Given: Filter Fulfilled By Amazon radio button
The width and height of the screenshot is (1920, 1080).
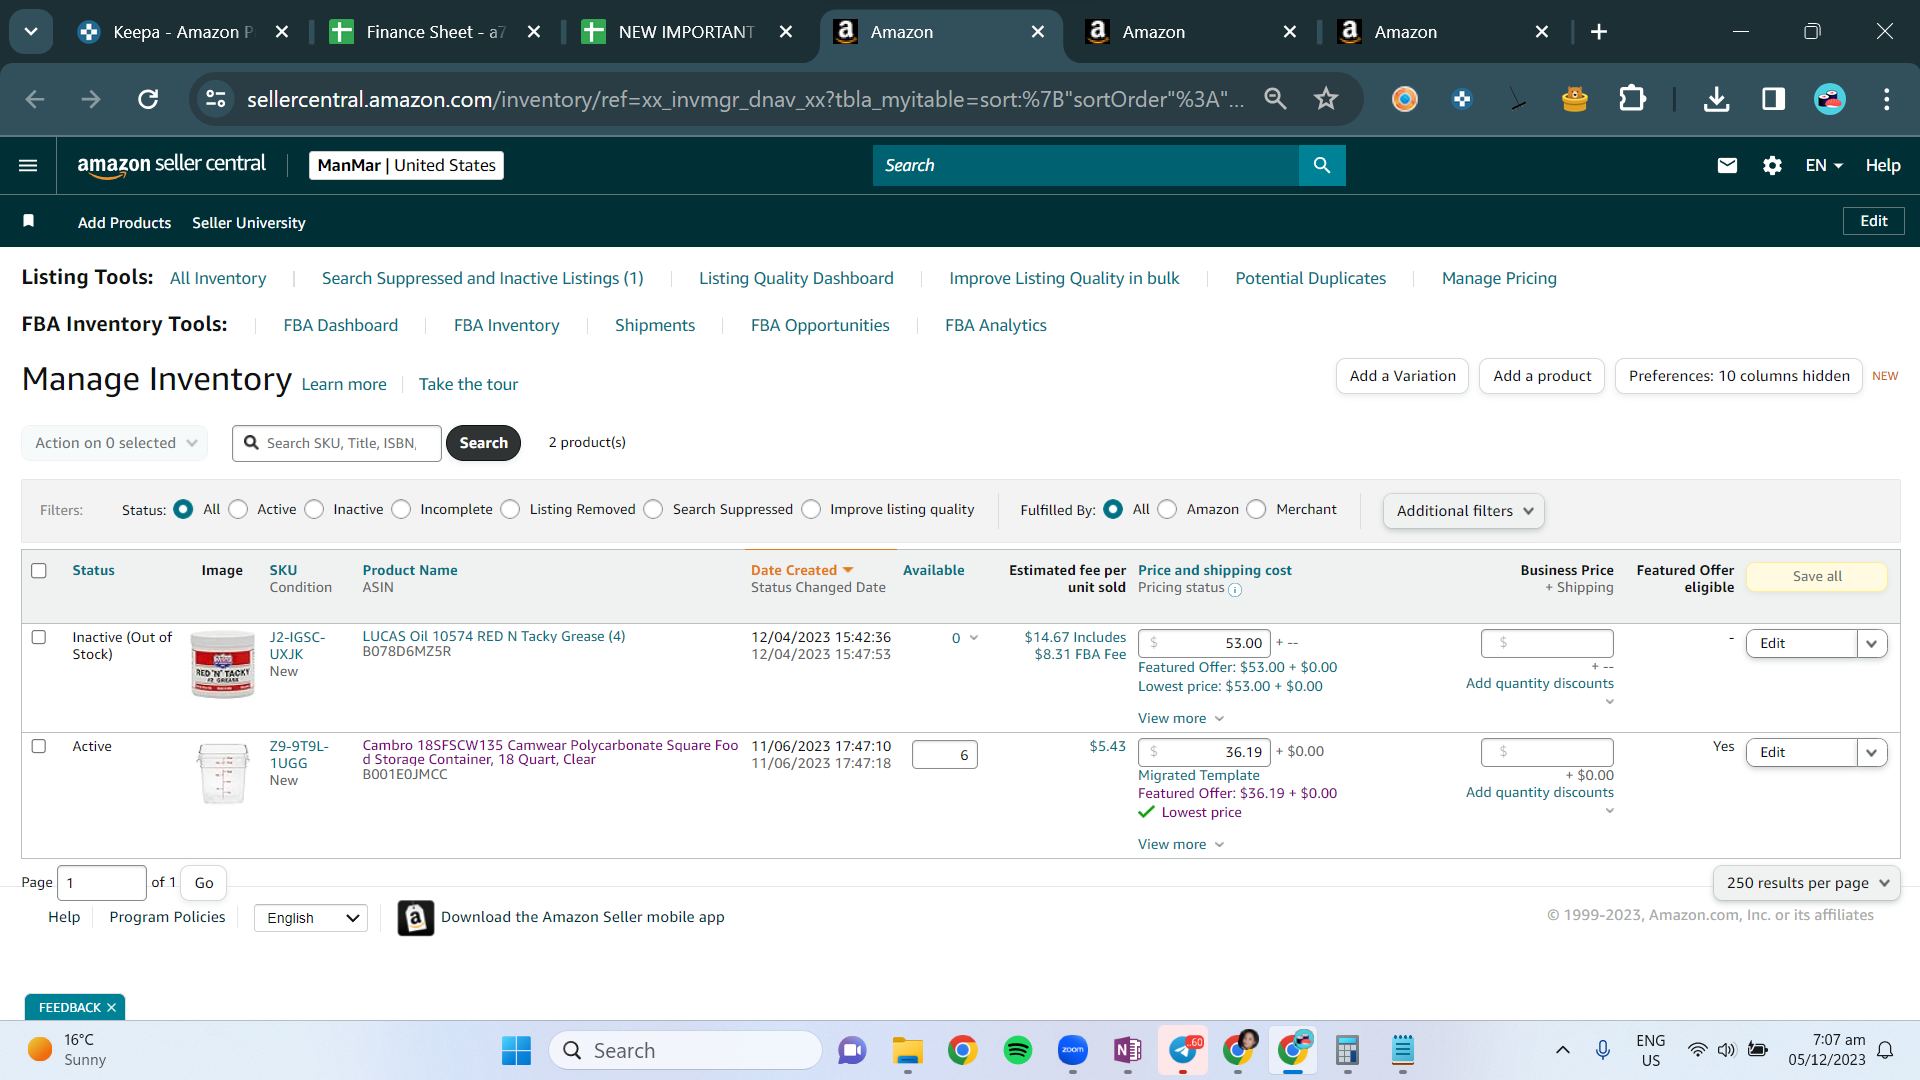Looking at the screenshot, I should pyautogui.click(x=1167, y=509).
